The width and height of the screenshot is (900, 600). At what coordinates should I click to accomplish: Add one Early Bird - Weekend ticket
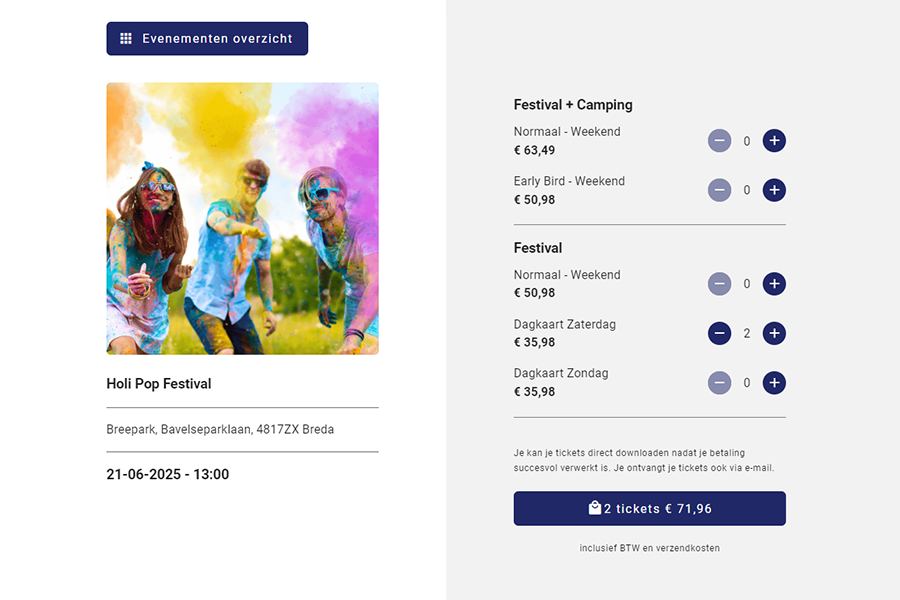774,190
